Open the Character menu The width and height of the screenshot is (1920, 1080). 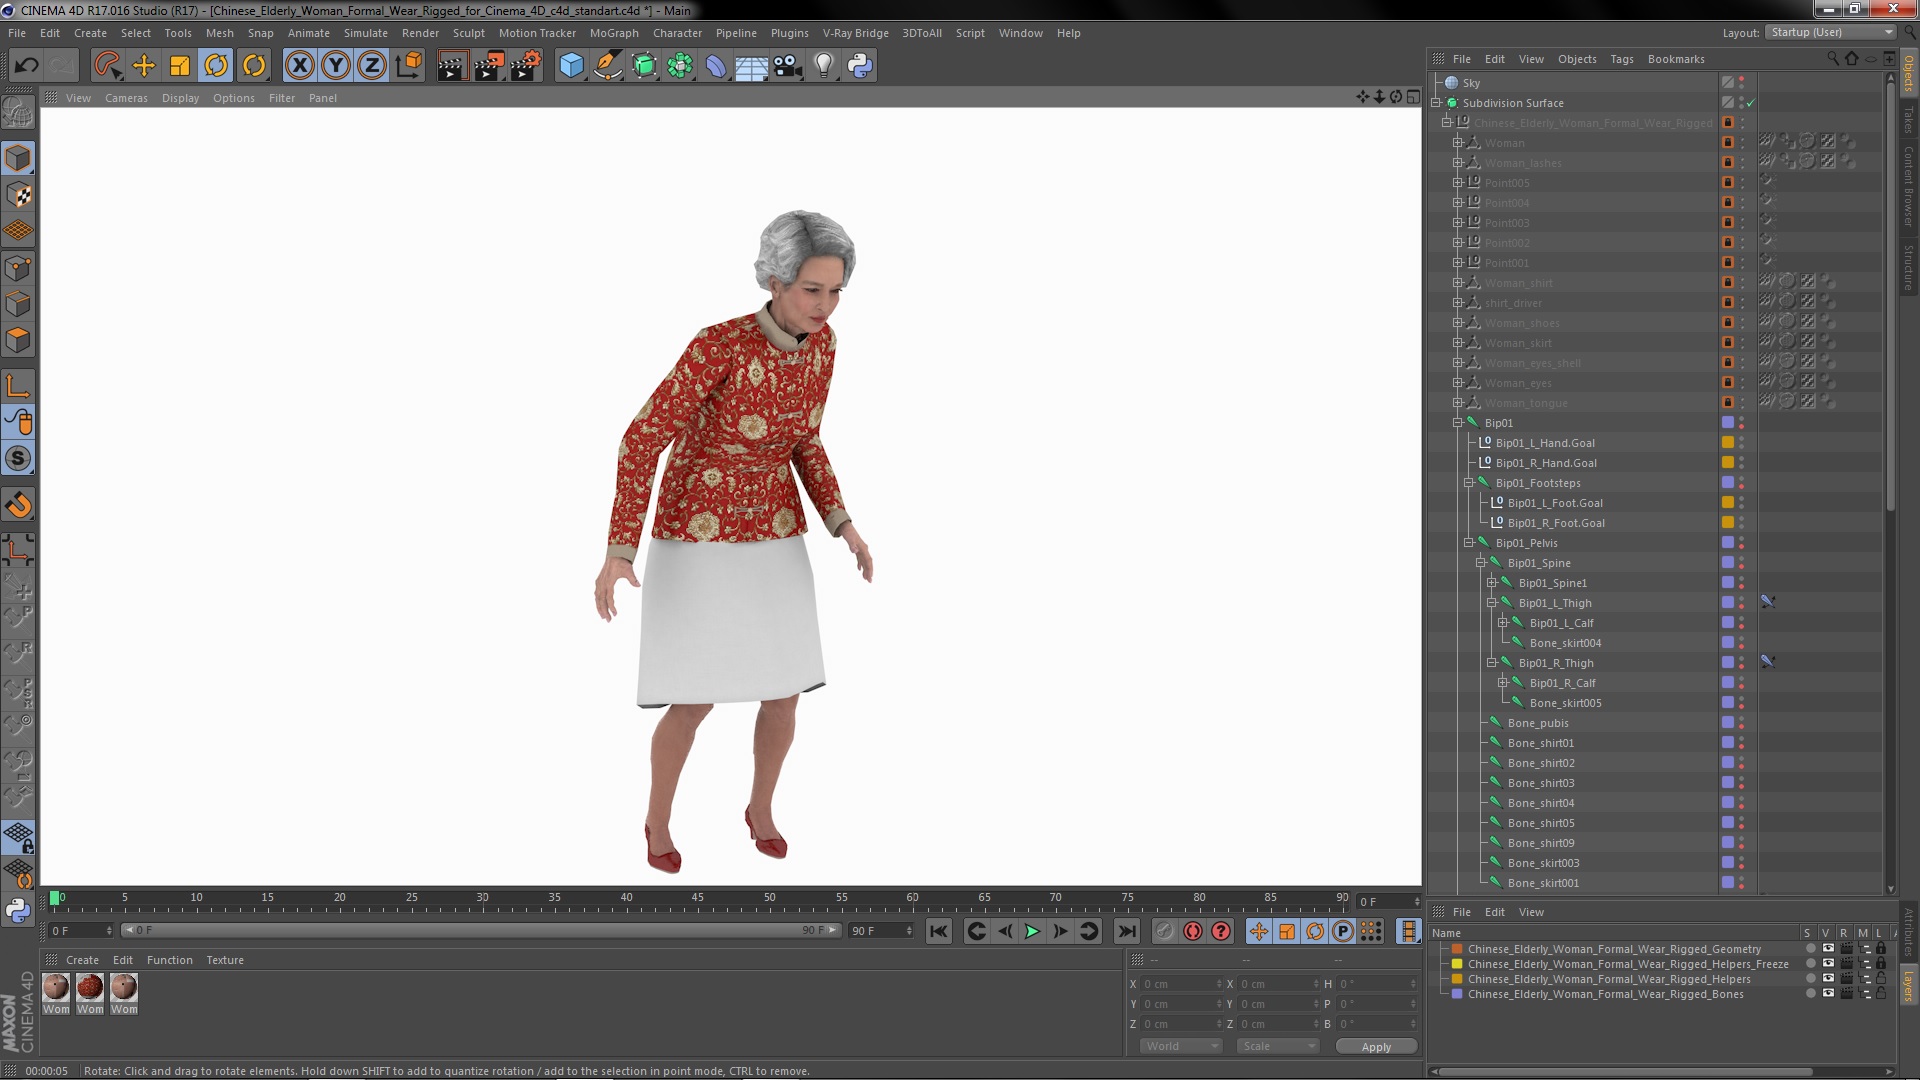pyautogui.click(x=677, y=33)
